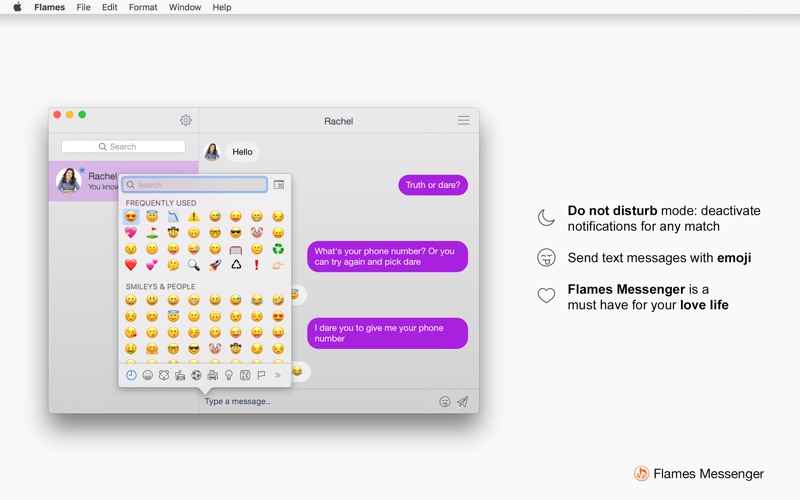Switch emoji picker to full Character Viewer

click(x=279, y=185)
